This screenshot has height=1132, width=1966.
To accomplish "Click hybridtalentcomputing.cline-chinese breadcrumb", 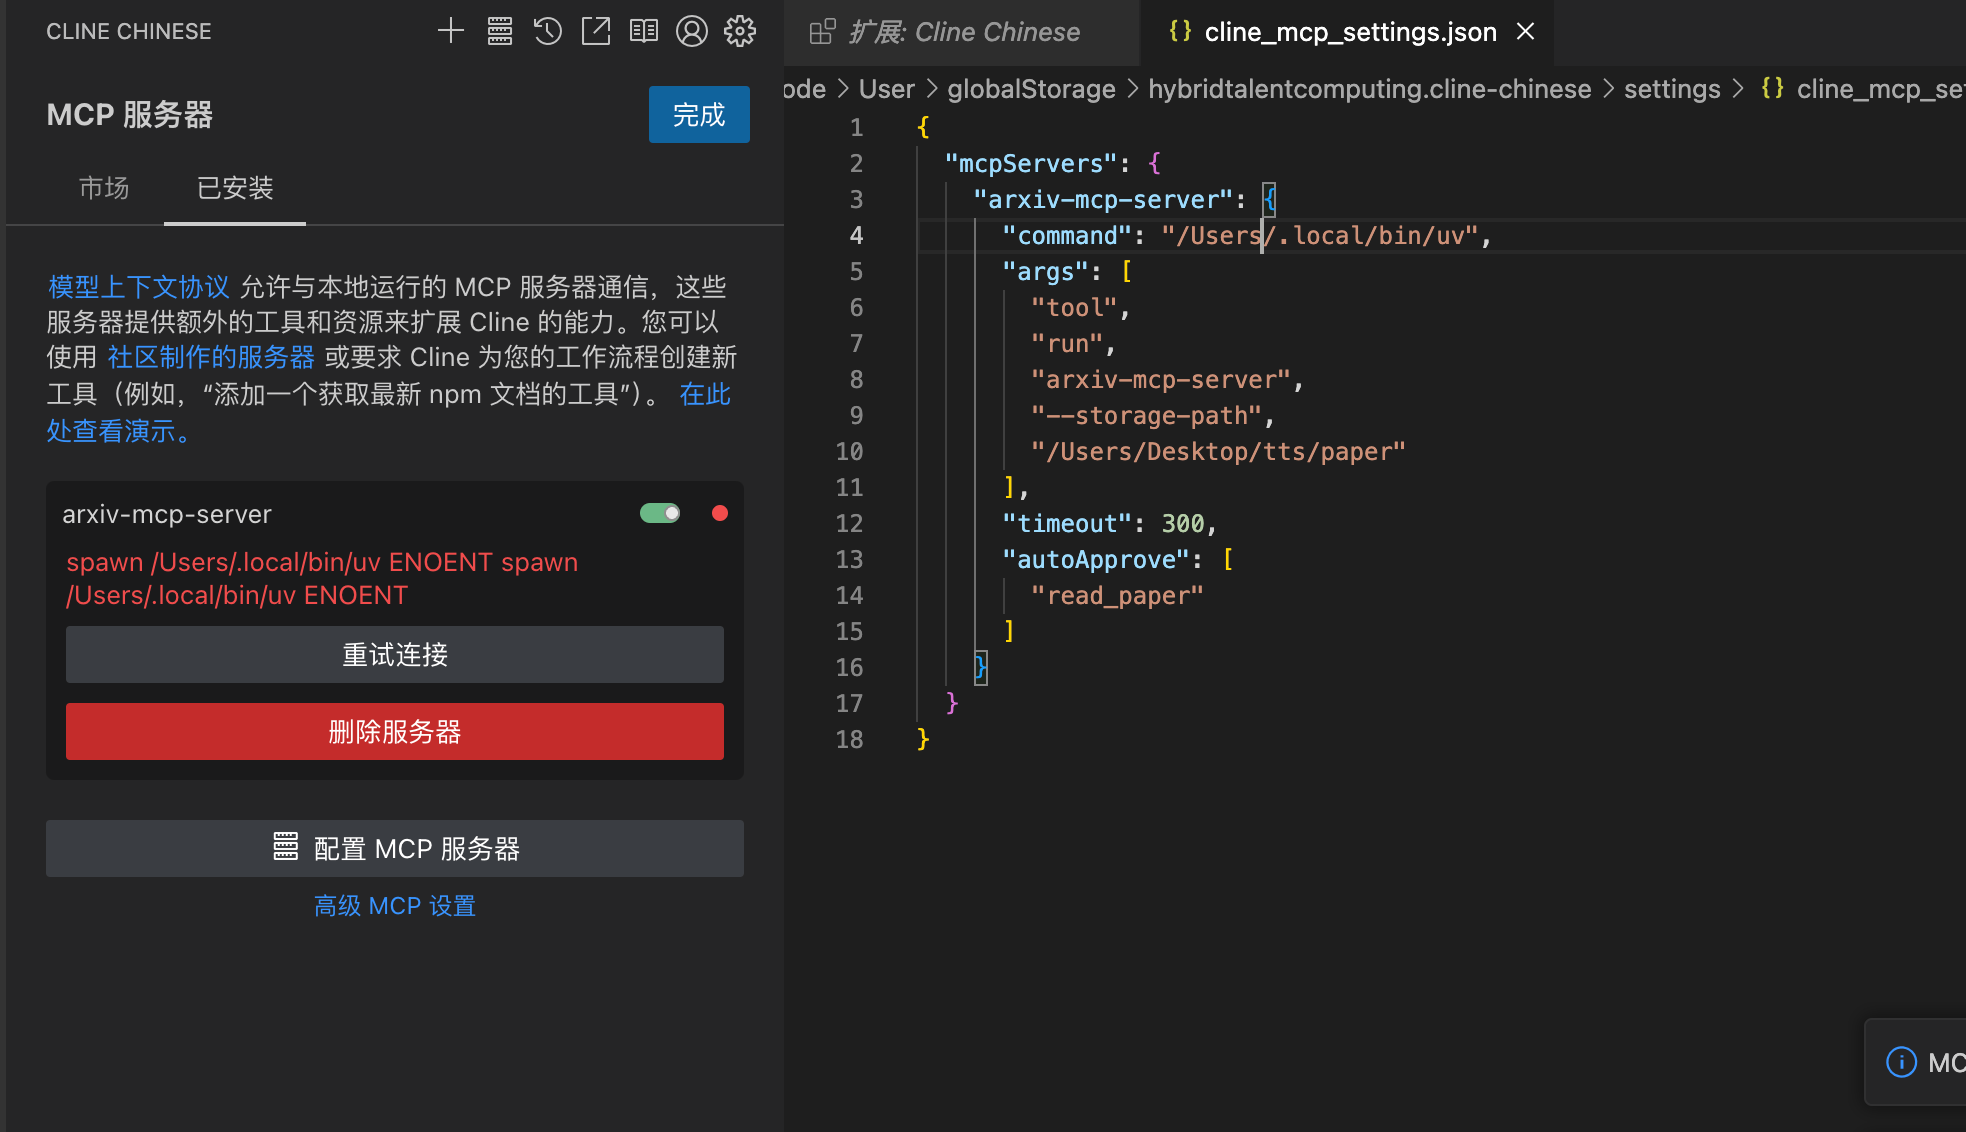I will pyautogui.click(x=1369, y=89).
